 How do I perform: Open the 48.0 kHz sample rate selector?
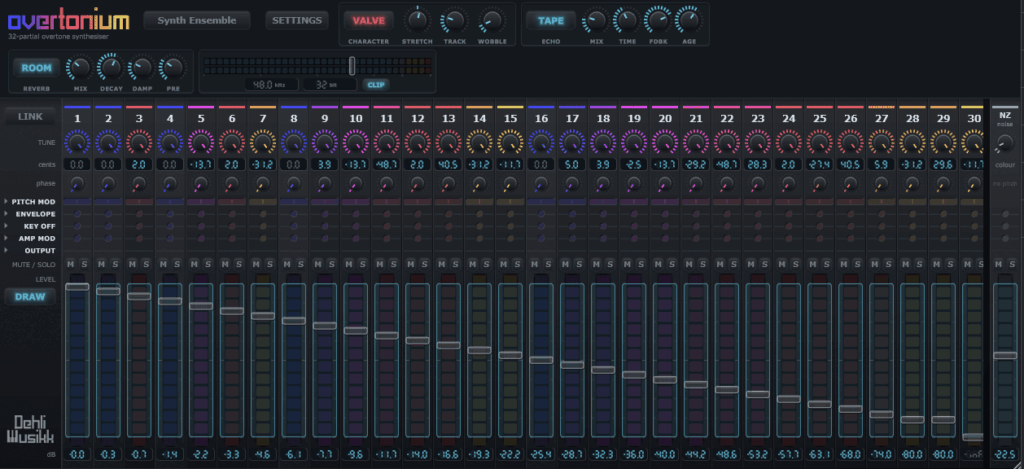(x=271, y=84)
